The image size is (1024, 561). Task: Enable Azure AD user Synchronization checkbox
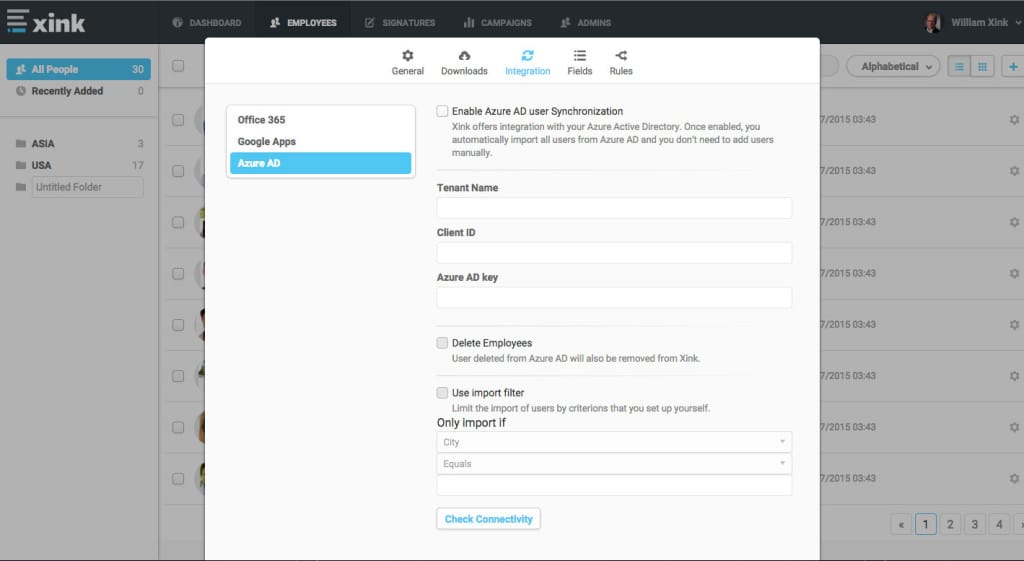(442, 111)
